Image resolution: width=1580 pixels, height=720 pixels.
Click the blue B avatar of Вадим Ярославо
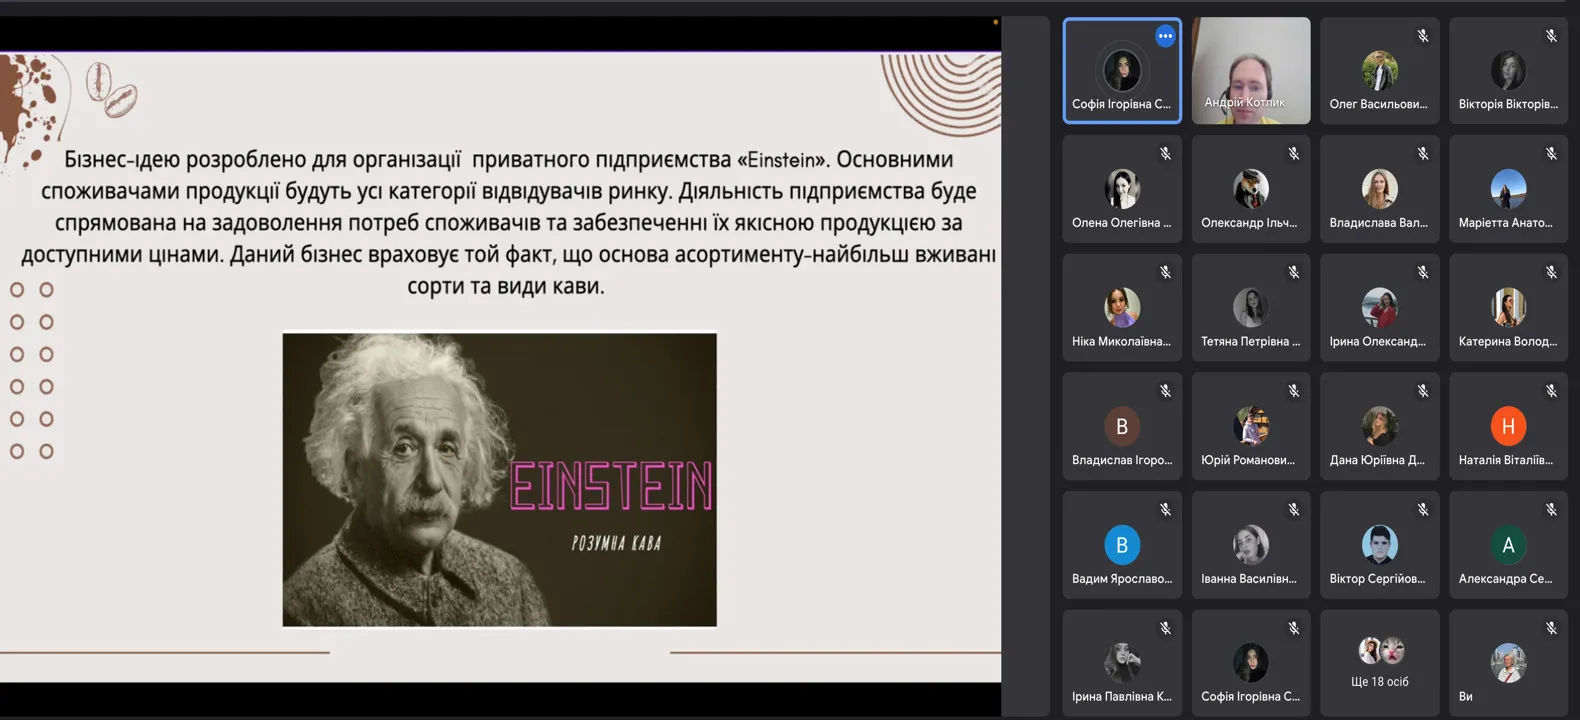[1122, 545]
